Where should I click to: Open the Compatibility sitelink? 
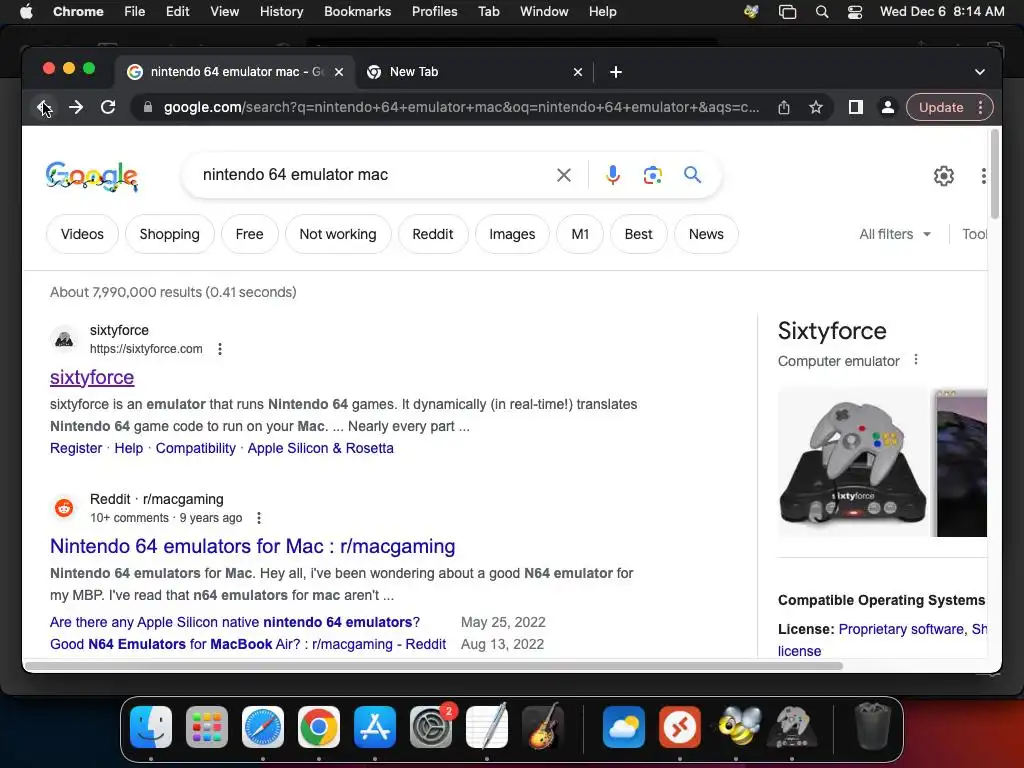click(x=195, y=449)
